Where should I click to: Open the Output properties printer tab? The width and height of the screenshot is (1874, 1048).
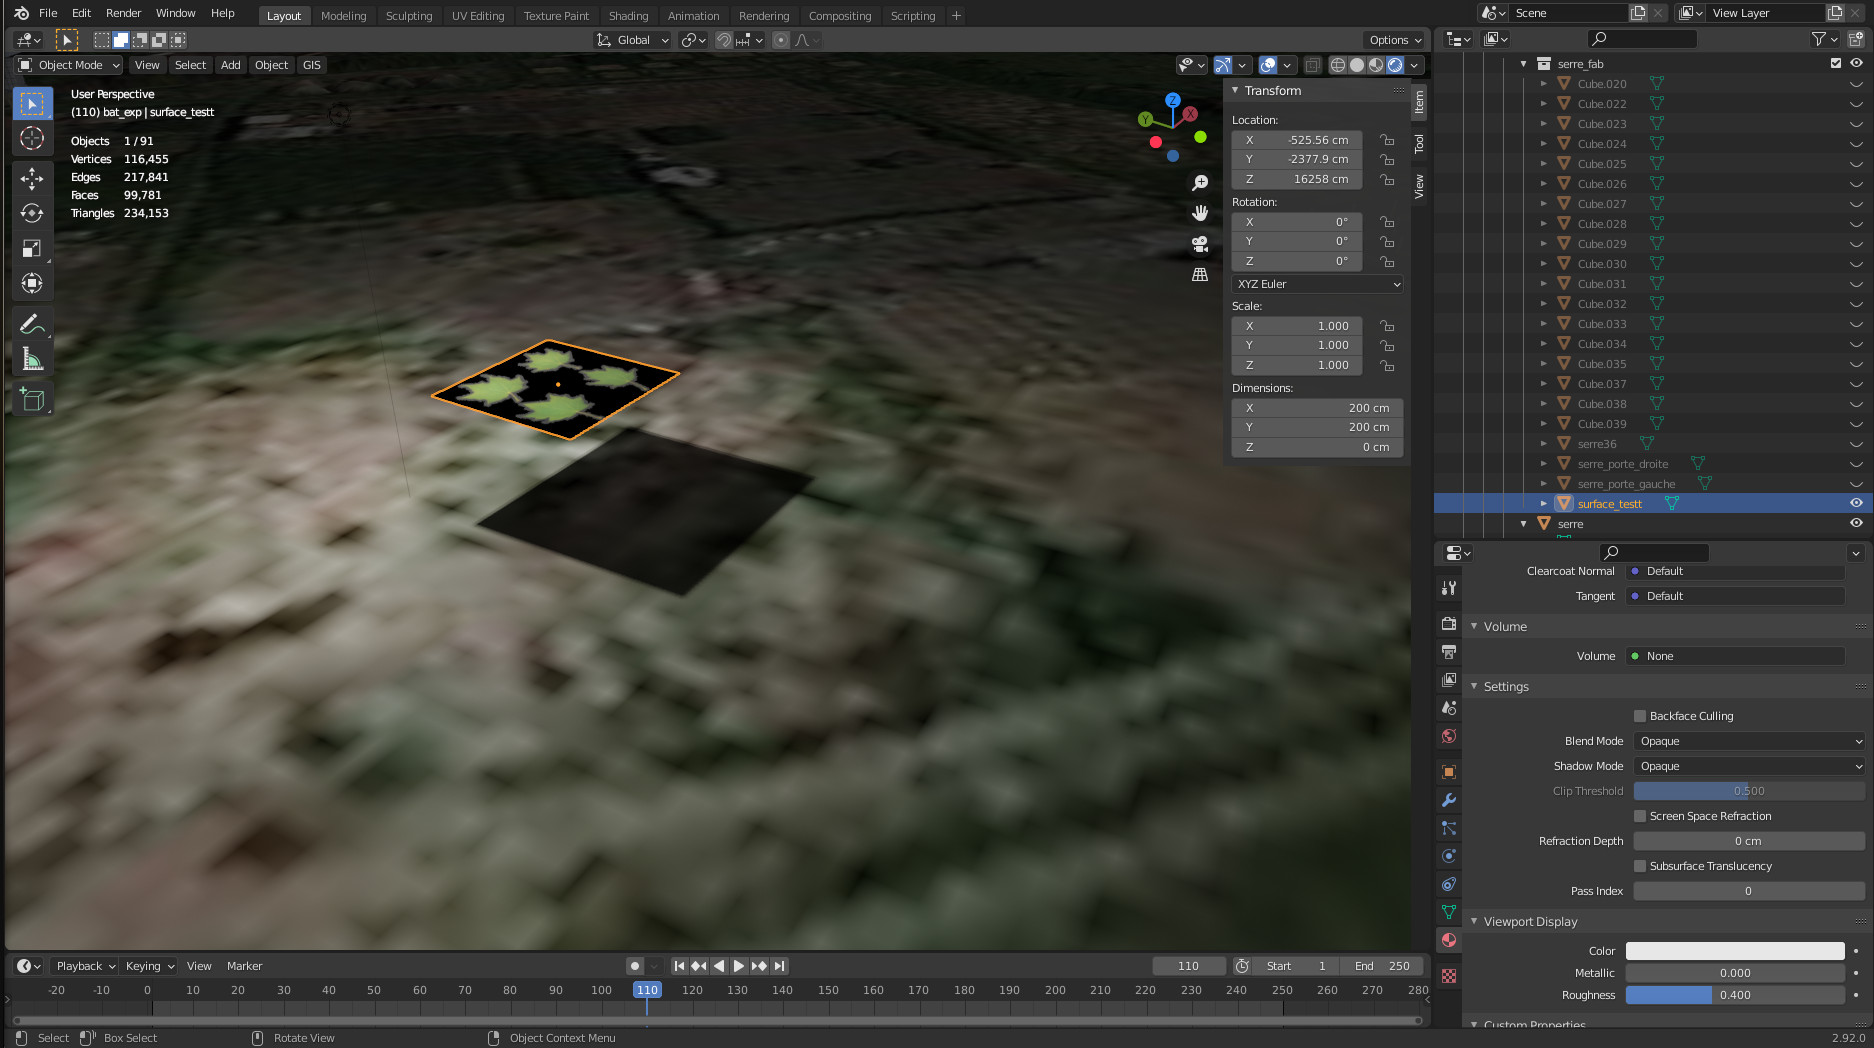[1448, 652]
